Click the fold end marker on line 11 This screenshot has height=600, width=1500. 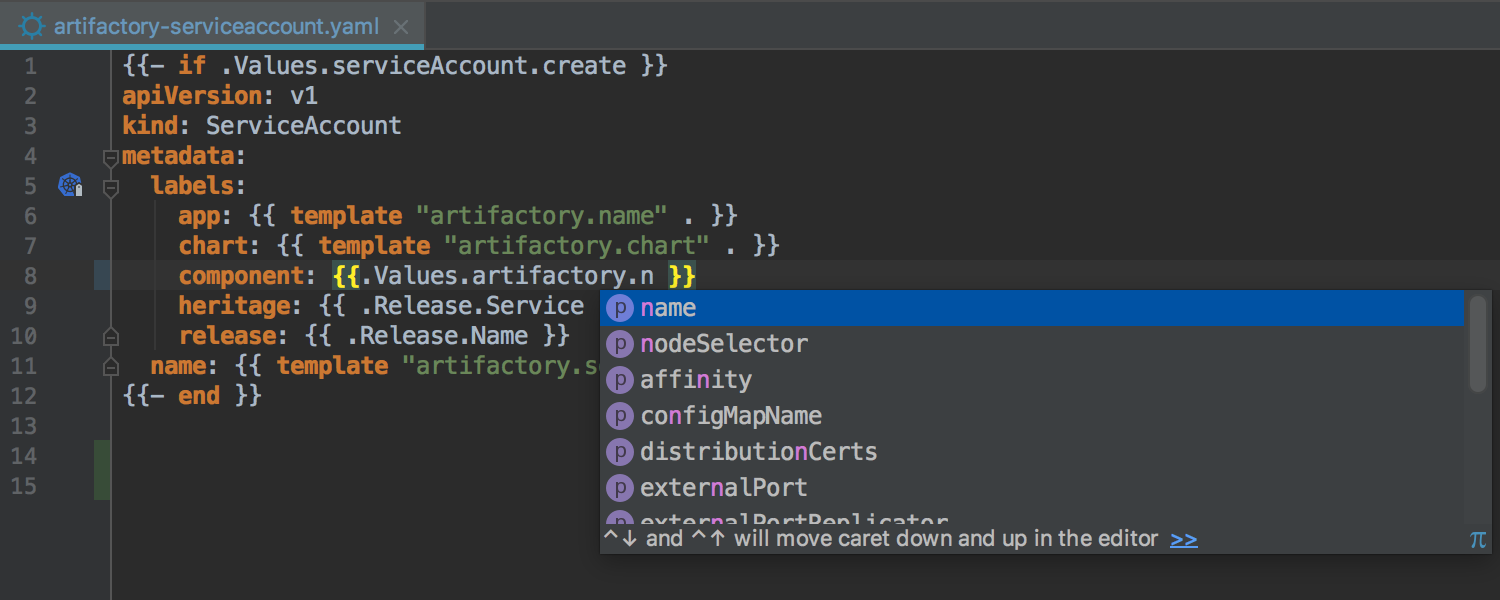(111, 366)
